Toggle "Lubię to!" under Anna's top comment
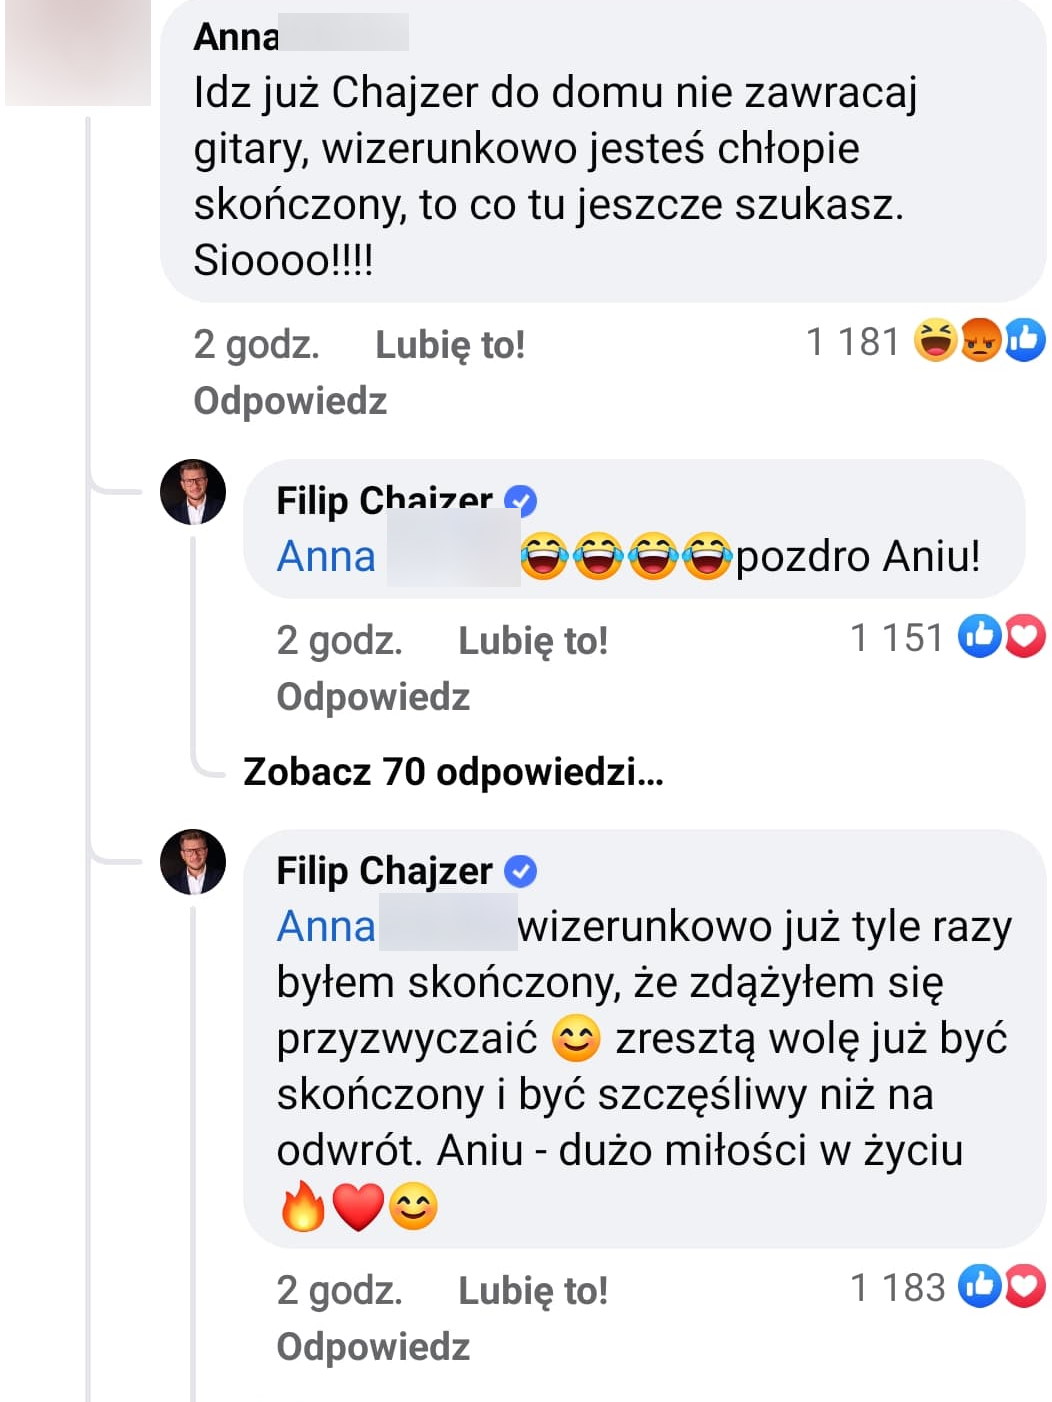This screenshot has height=1402, width=1052. [x=449, y=345]
